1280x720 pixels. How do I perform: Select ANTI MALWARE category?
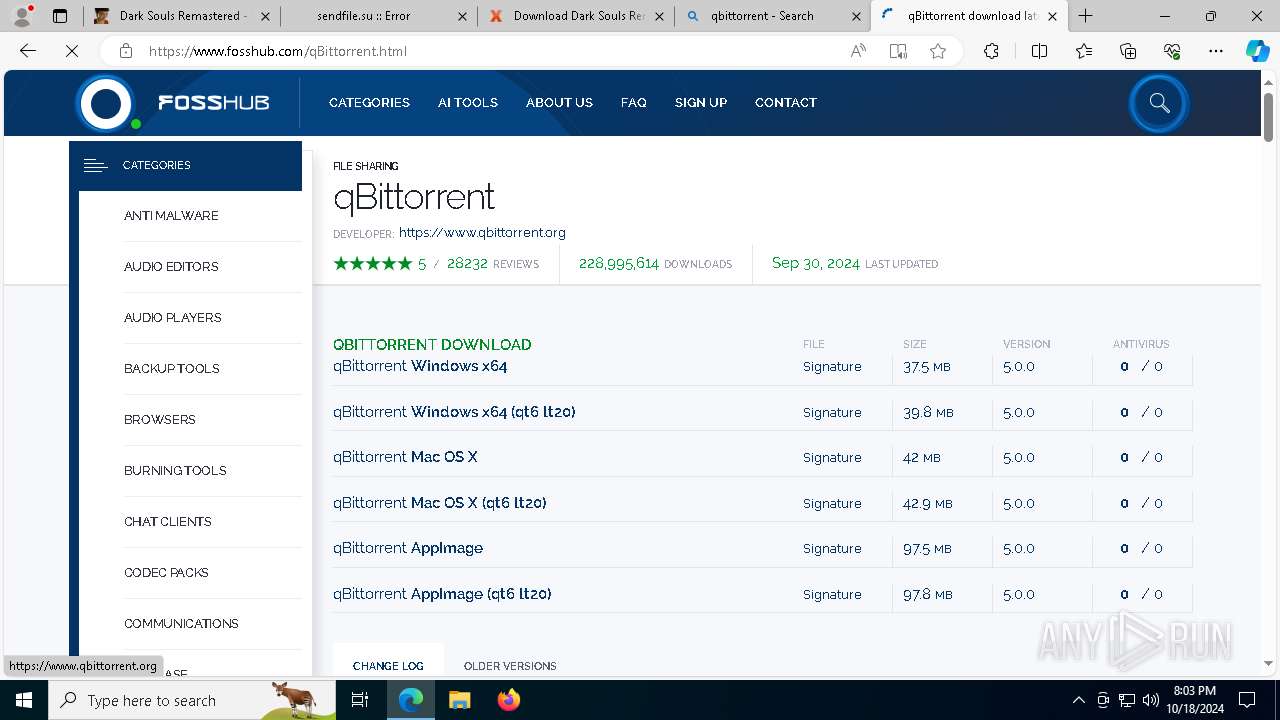[x=171, y=216]
